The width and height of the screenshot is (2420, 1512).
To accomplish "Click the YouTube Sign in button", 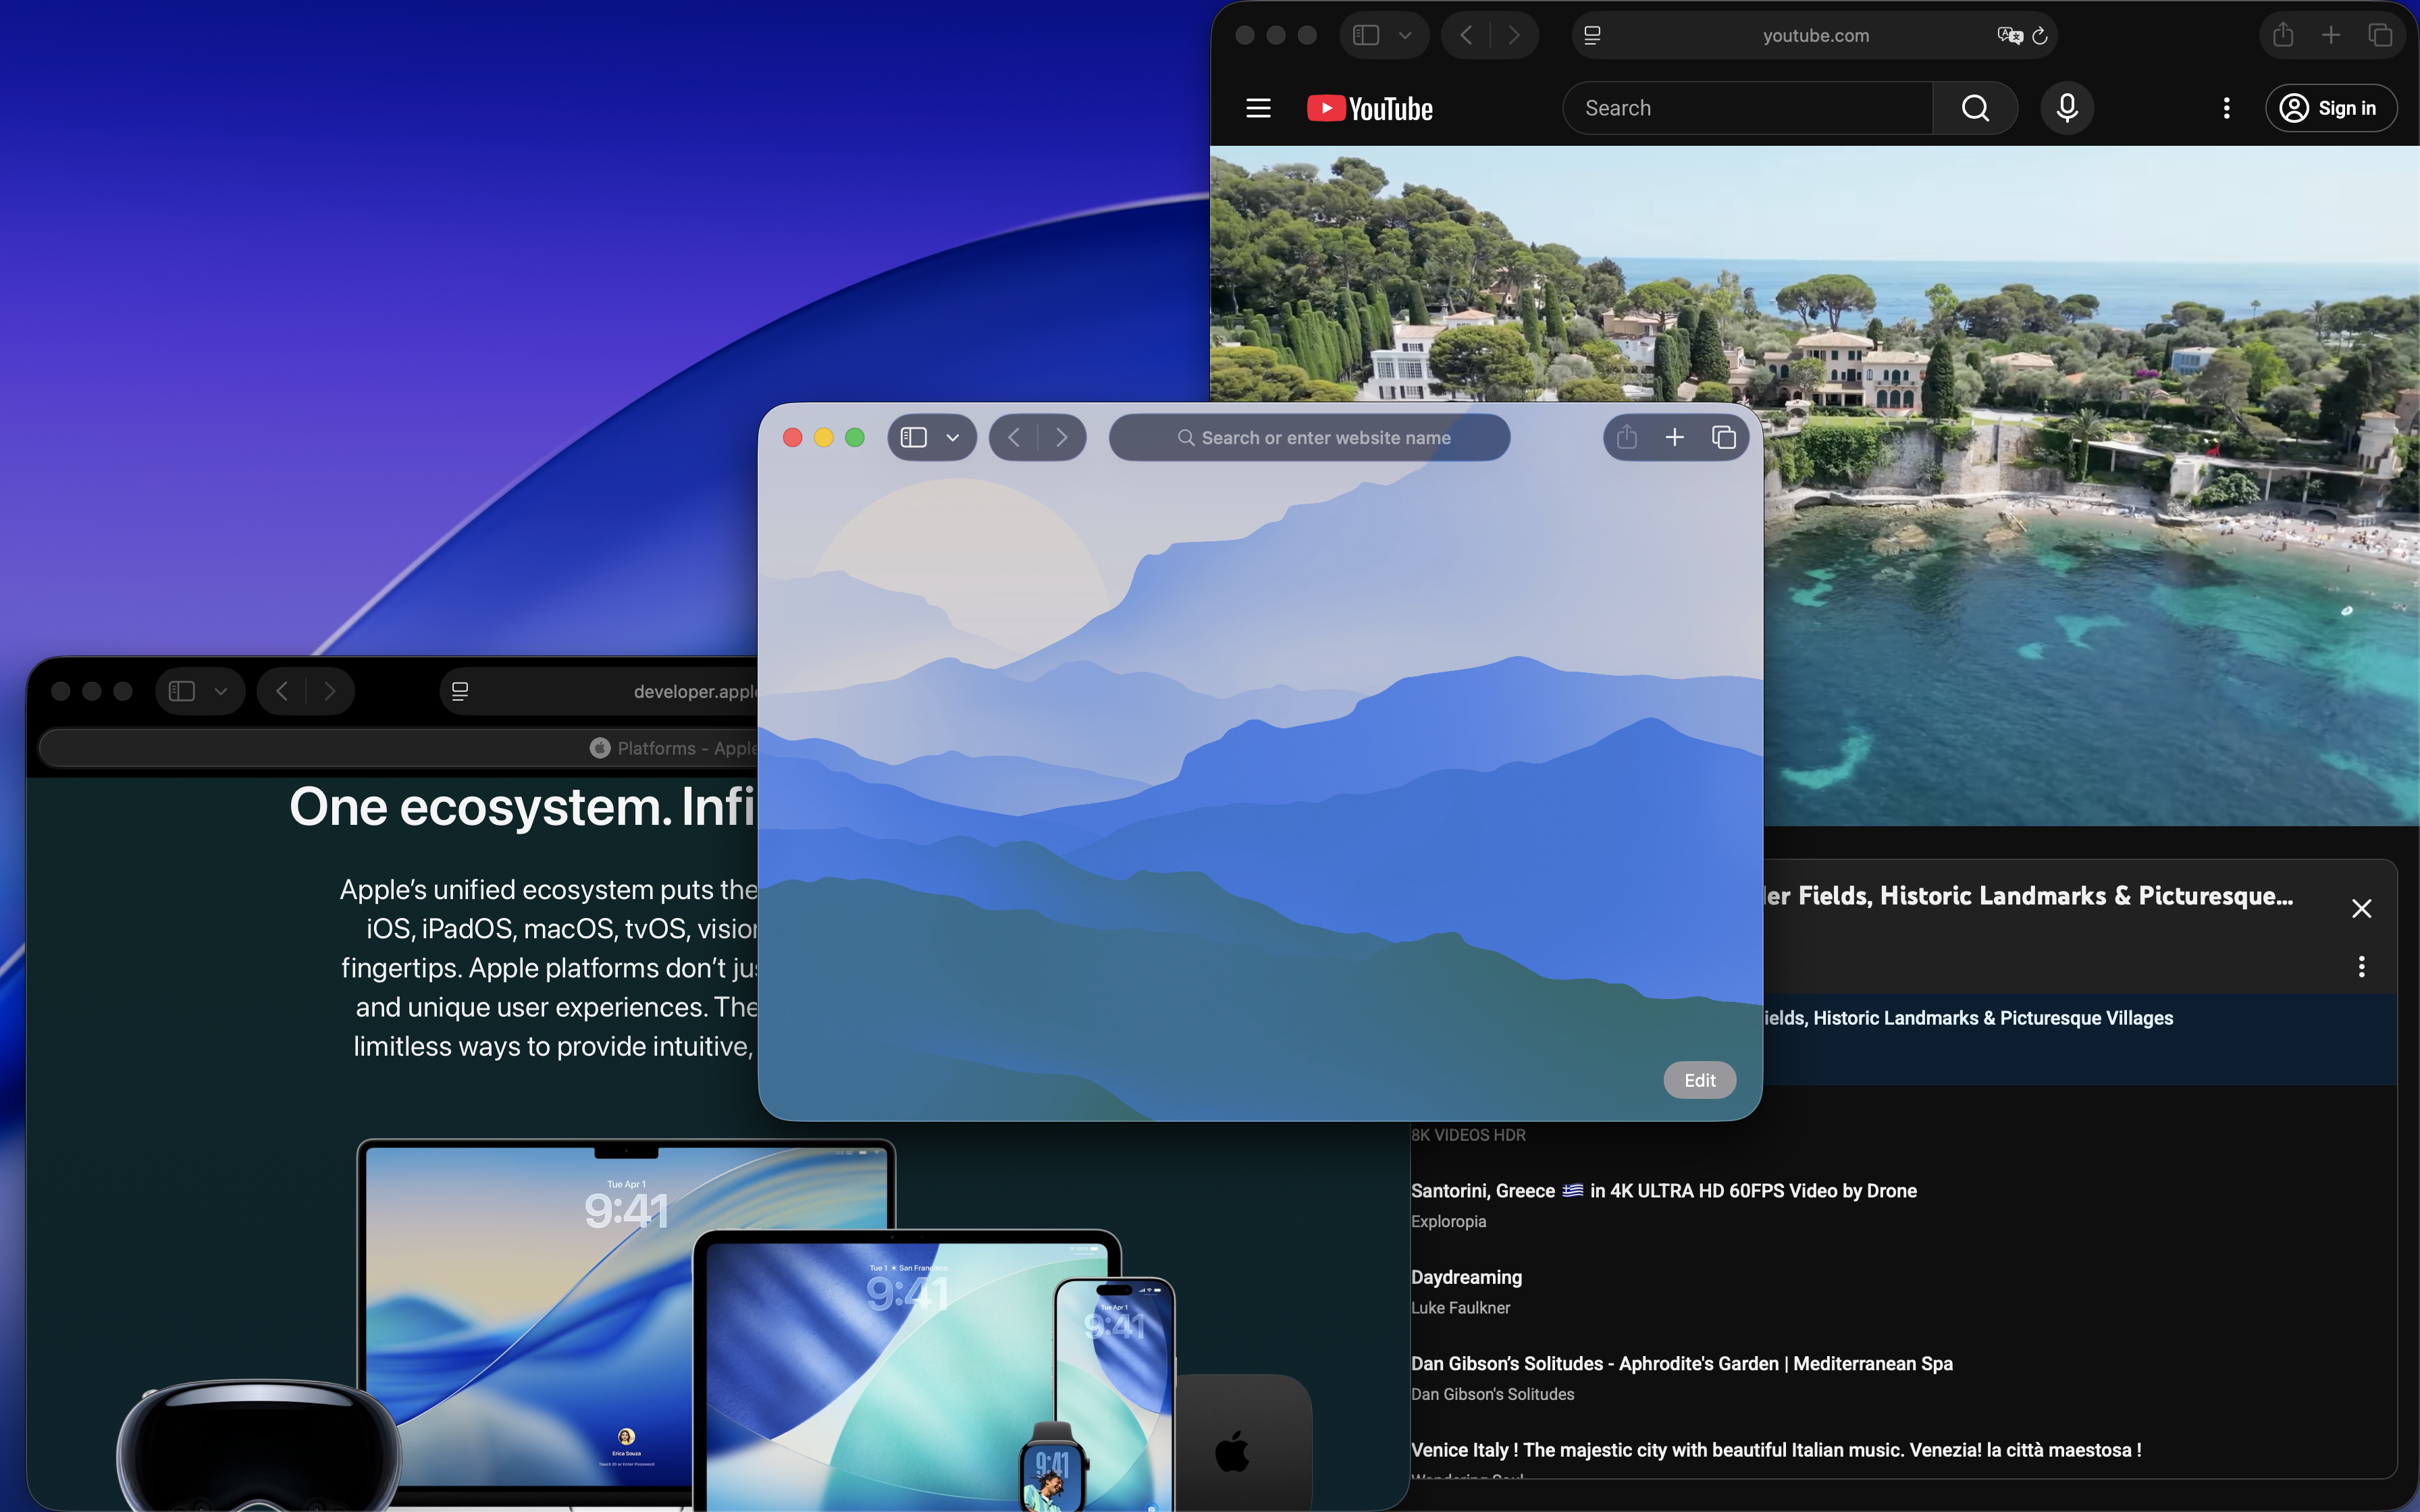I will pos(2330,108).
